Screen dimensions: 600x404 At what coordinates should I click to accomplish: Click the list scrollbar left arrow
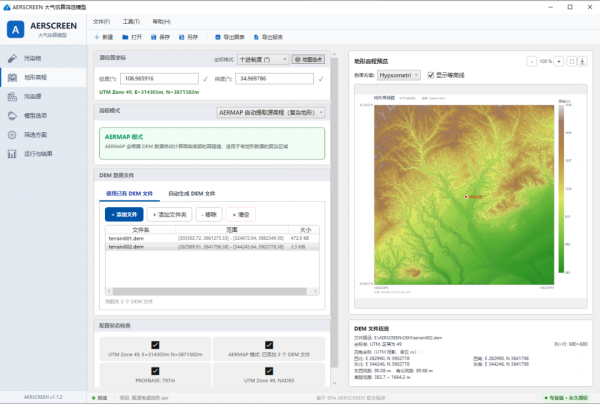coord(109,292)
